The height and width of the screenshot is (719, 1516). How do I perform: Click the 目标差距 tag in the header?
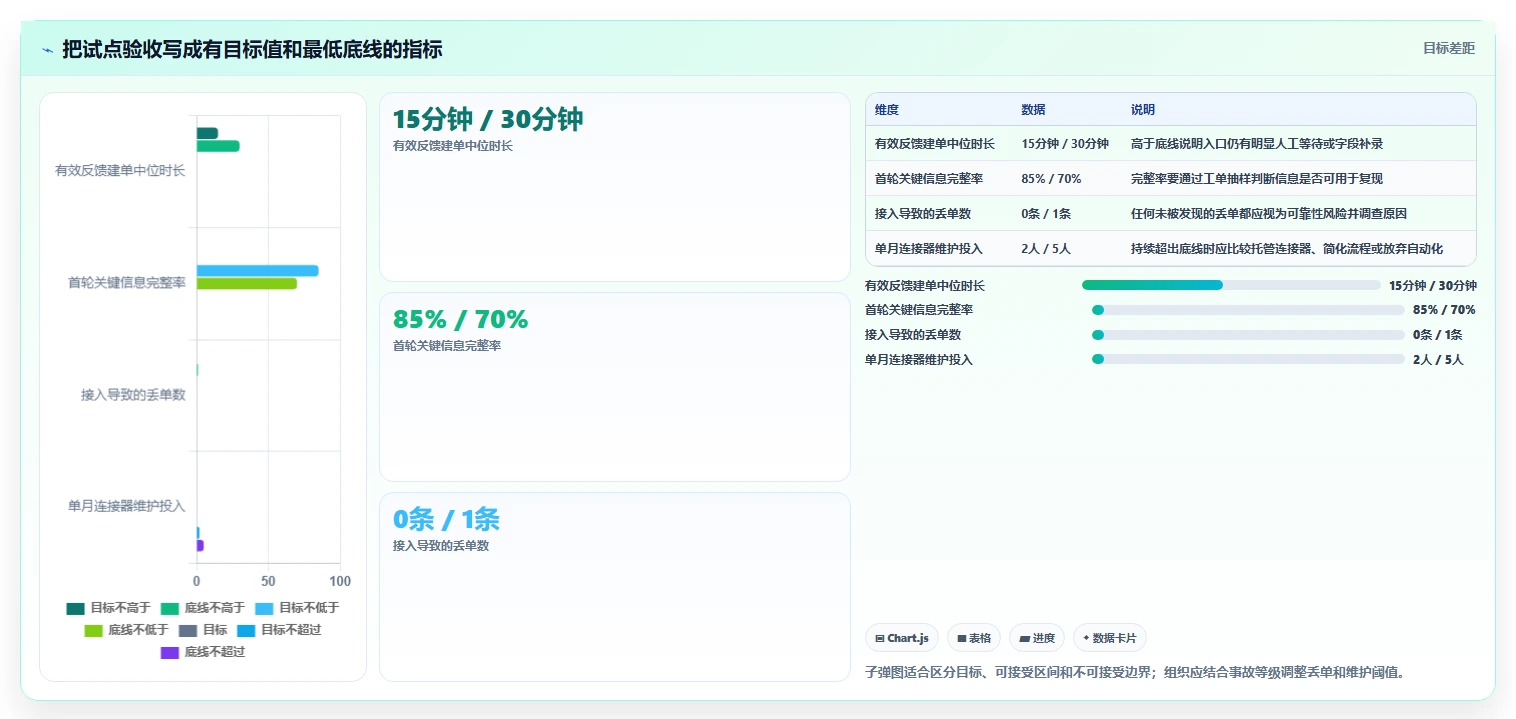(x=1449, y=48)
